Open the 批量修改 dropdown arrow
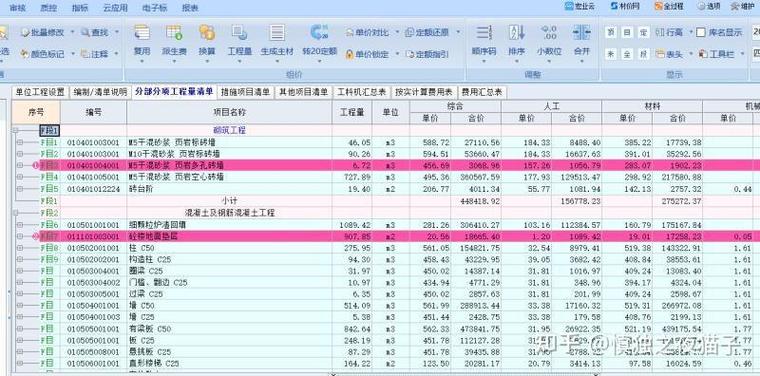 pyautogui.click(x=72, y=32)
